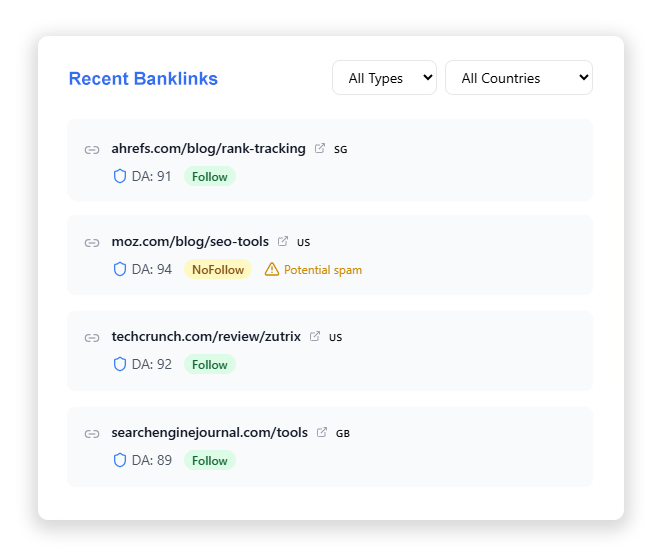Click the shield icon next to DA: 94
This screenshot has width=661, height=556.
click(x=120, y=269)
